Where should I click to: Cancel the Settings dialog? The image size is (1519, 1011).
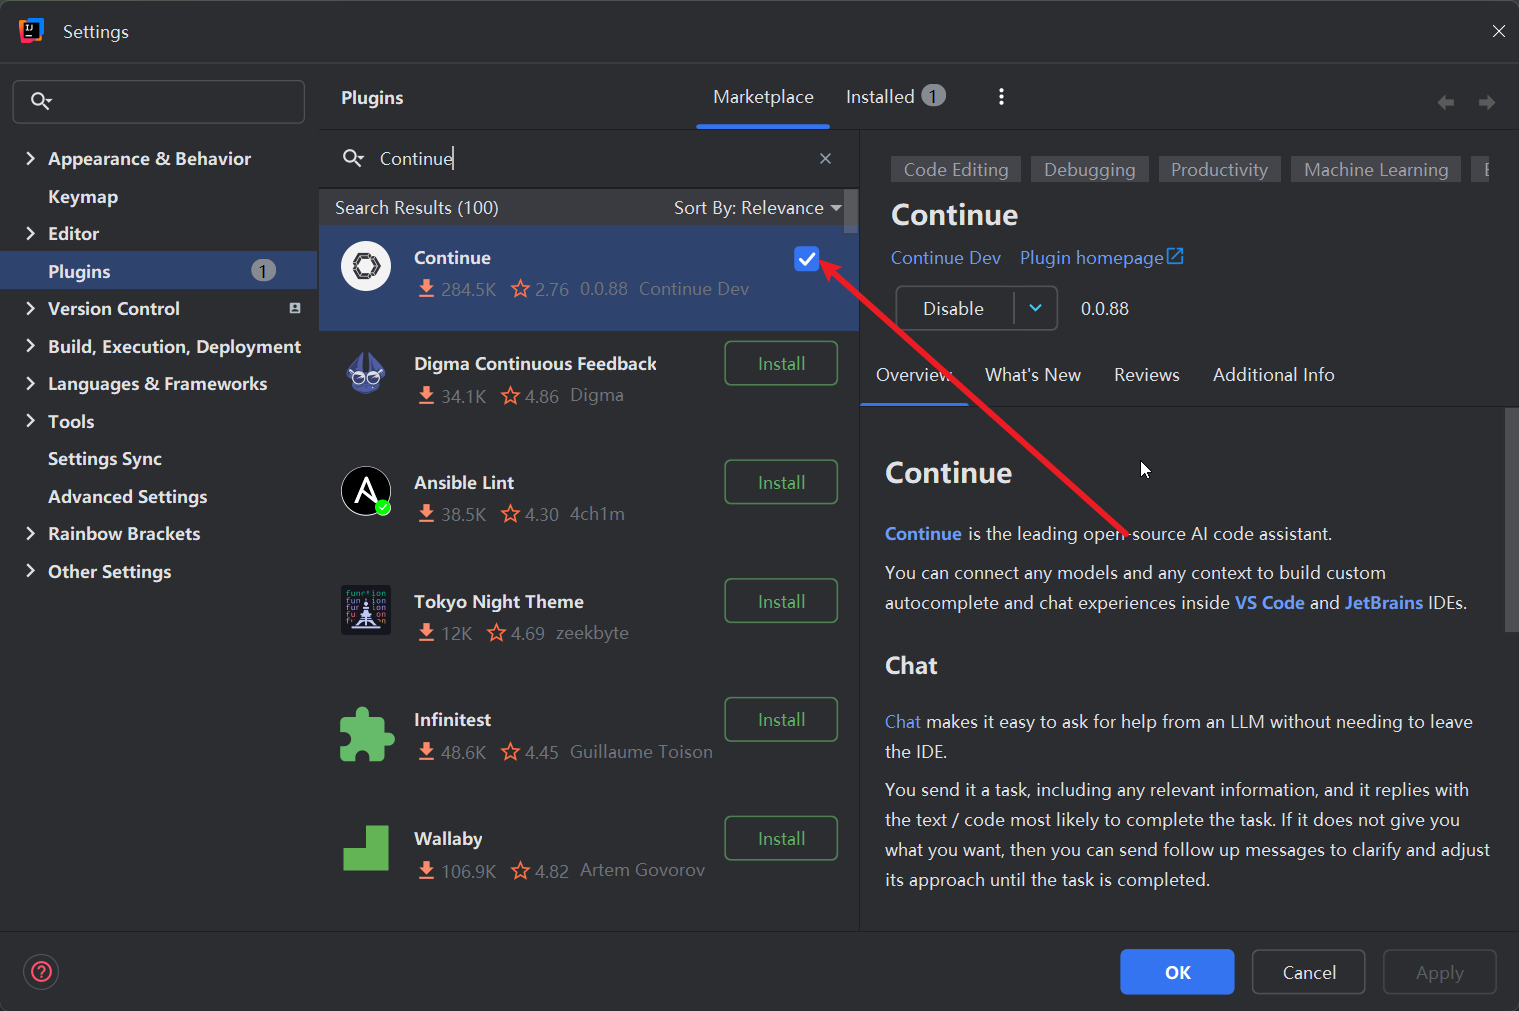(x=1309, y=972)
